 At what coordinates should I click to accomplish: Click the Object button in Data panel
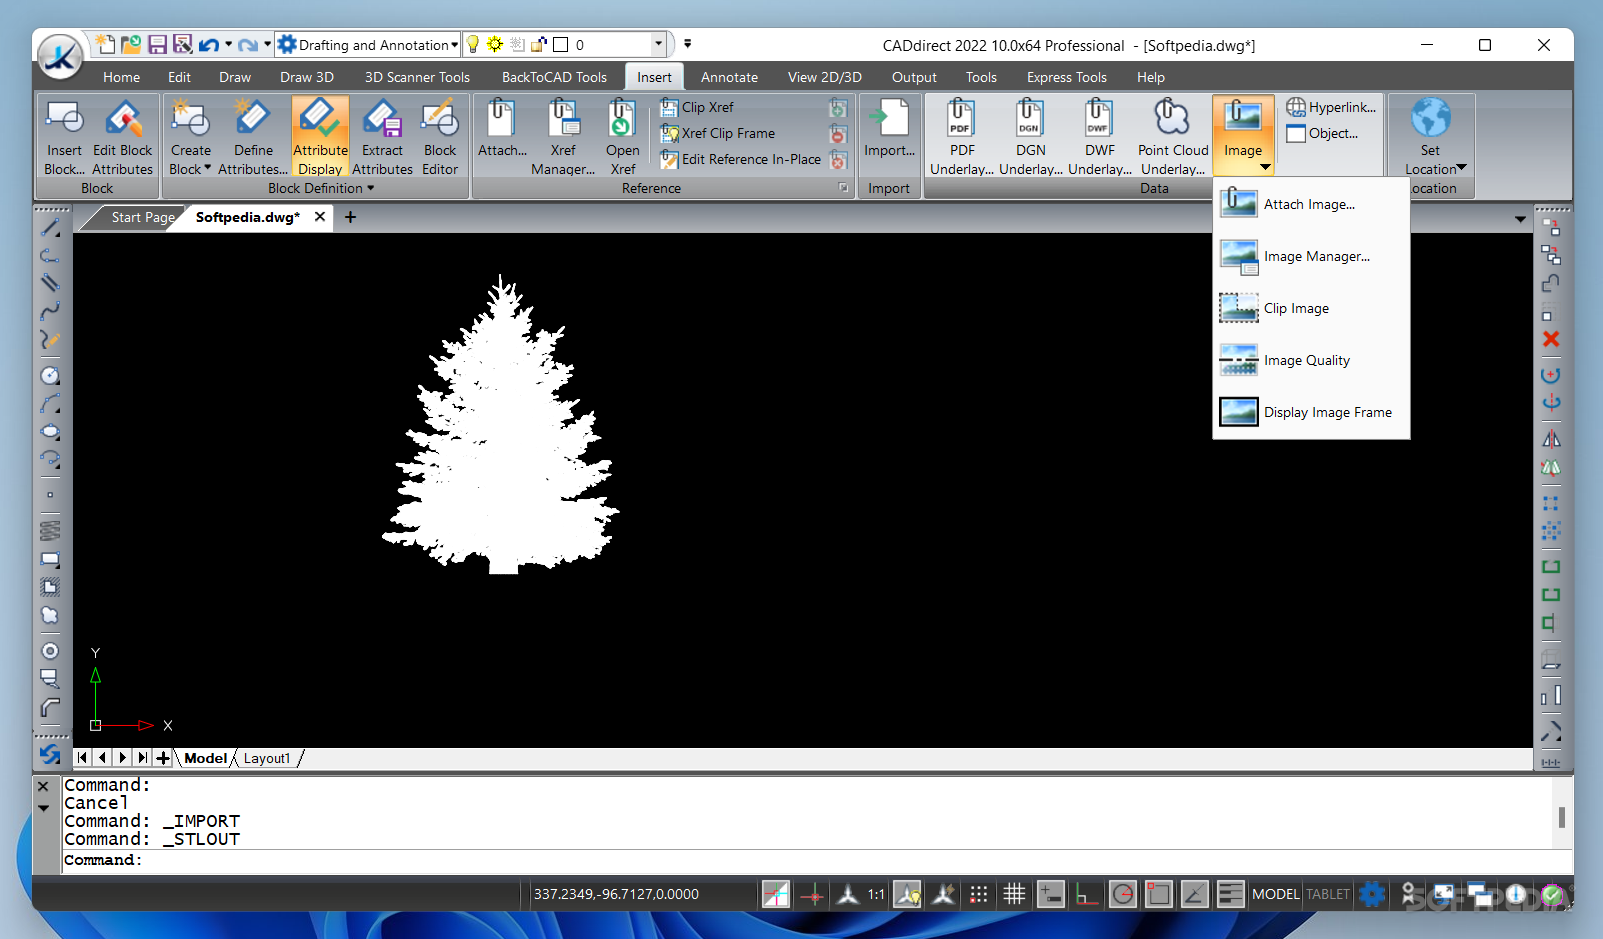1322,133
